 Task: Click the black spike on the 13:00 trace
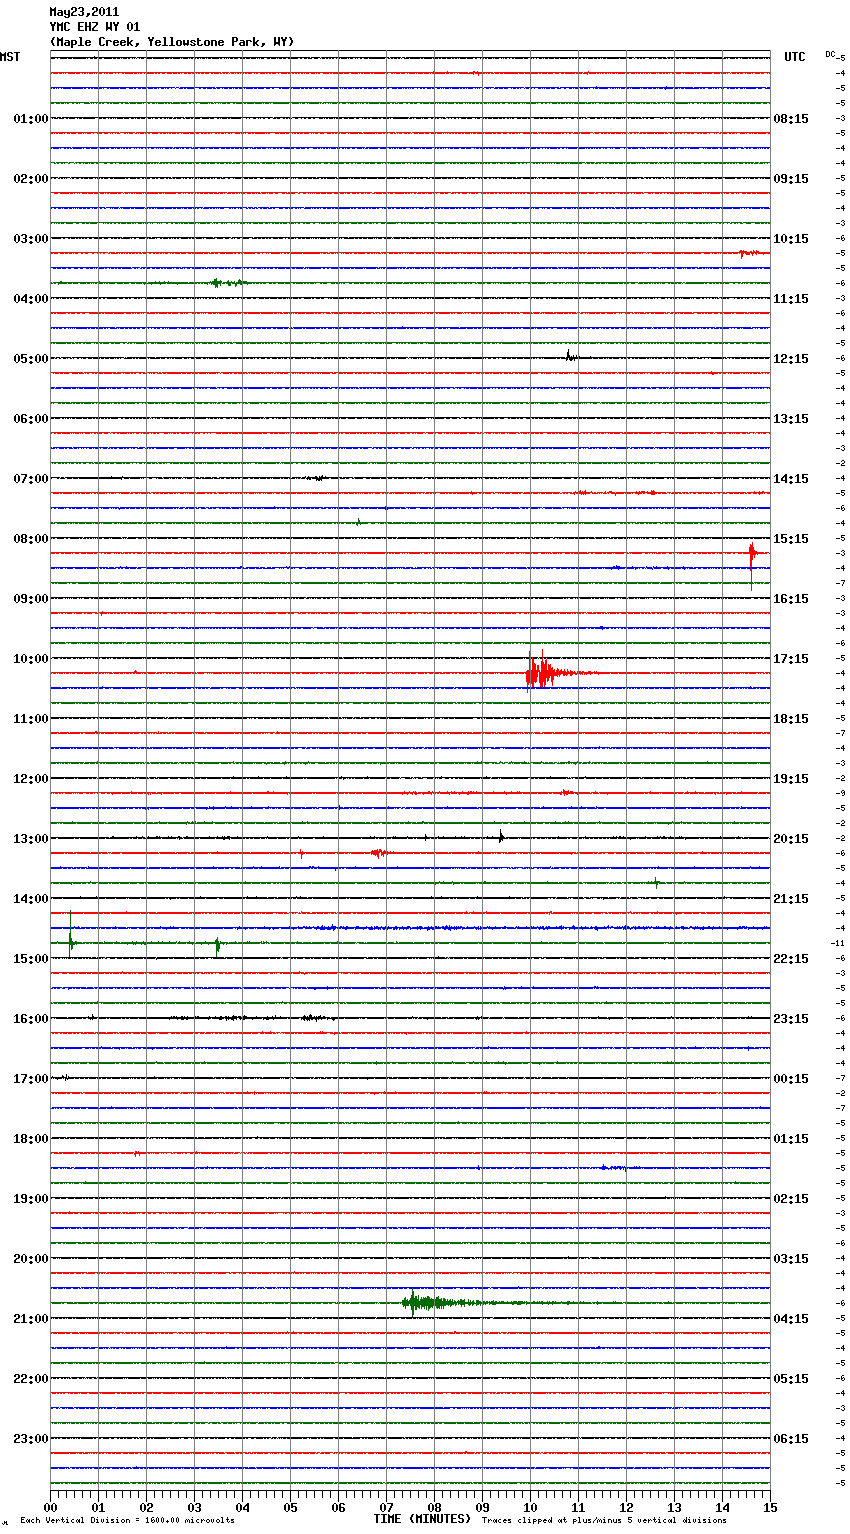[501, 836]
